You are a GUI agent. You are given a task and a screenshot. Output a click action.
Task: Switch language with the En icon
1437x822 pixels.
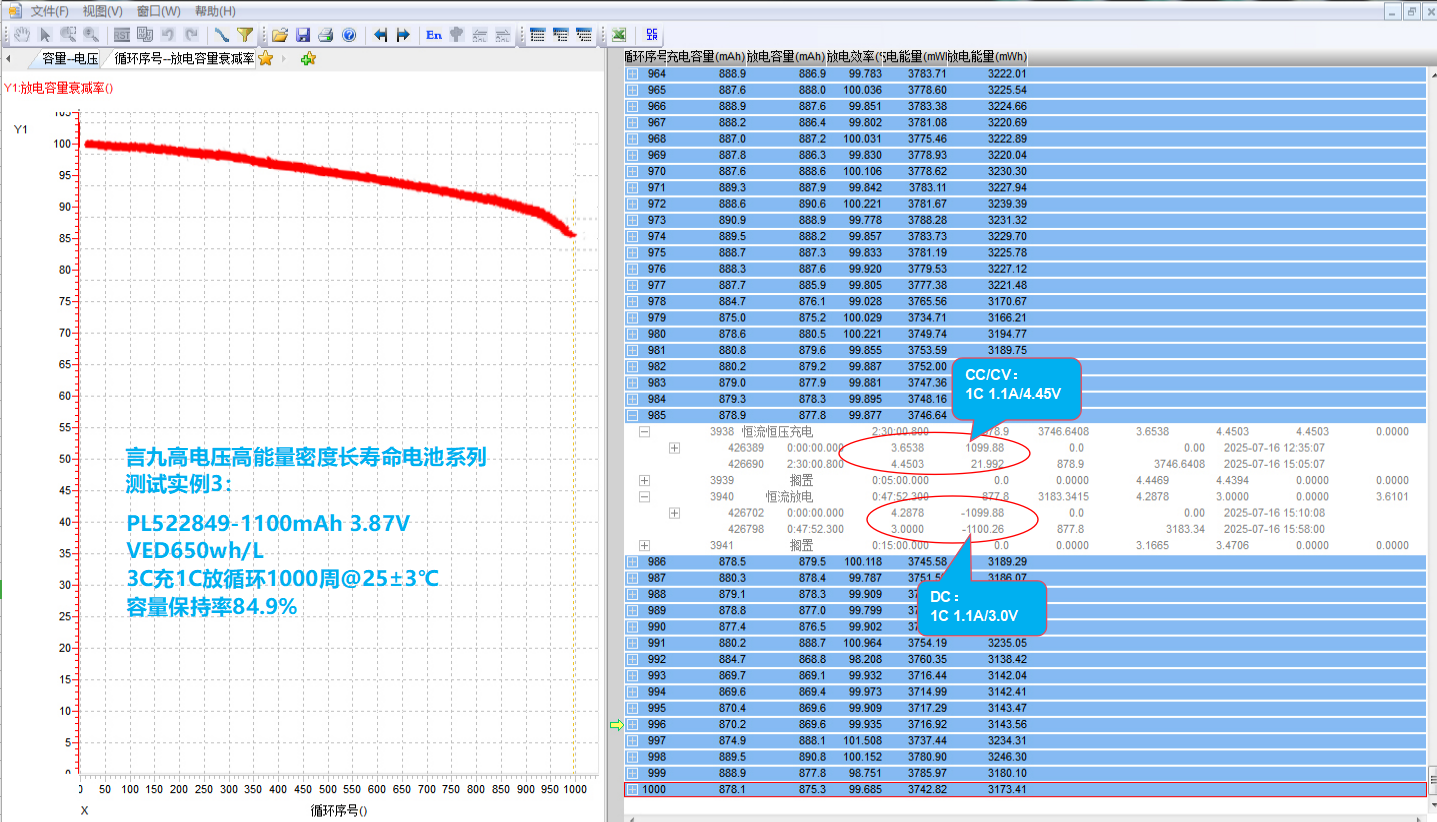click(434, 35)
